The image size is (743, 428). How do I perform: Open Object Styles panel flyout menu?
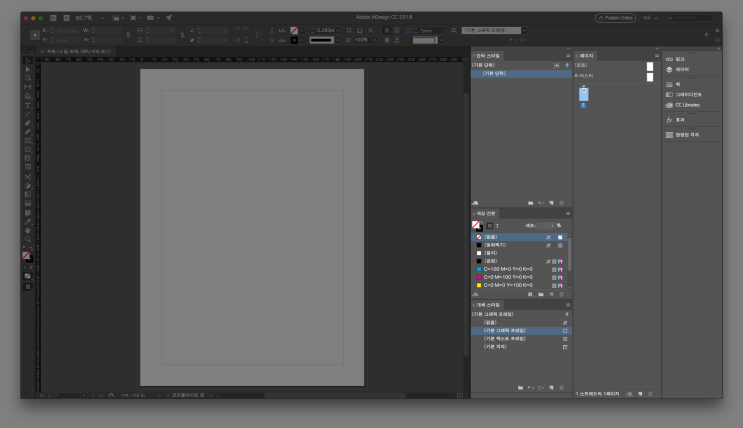(x=568, y=305)
